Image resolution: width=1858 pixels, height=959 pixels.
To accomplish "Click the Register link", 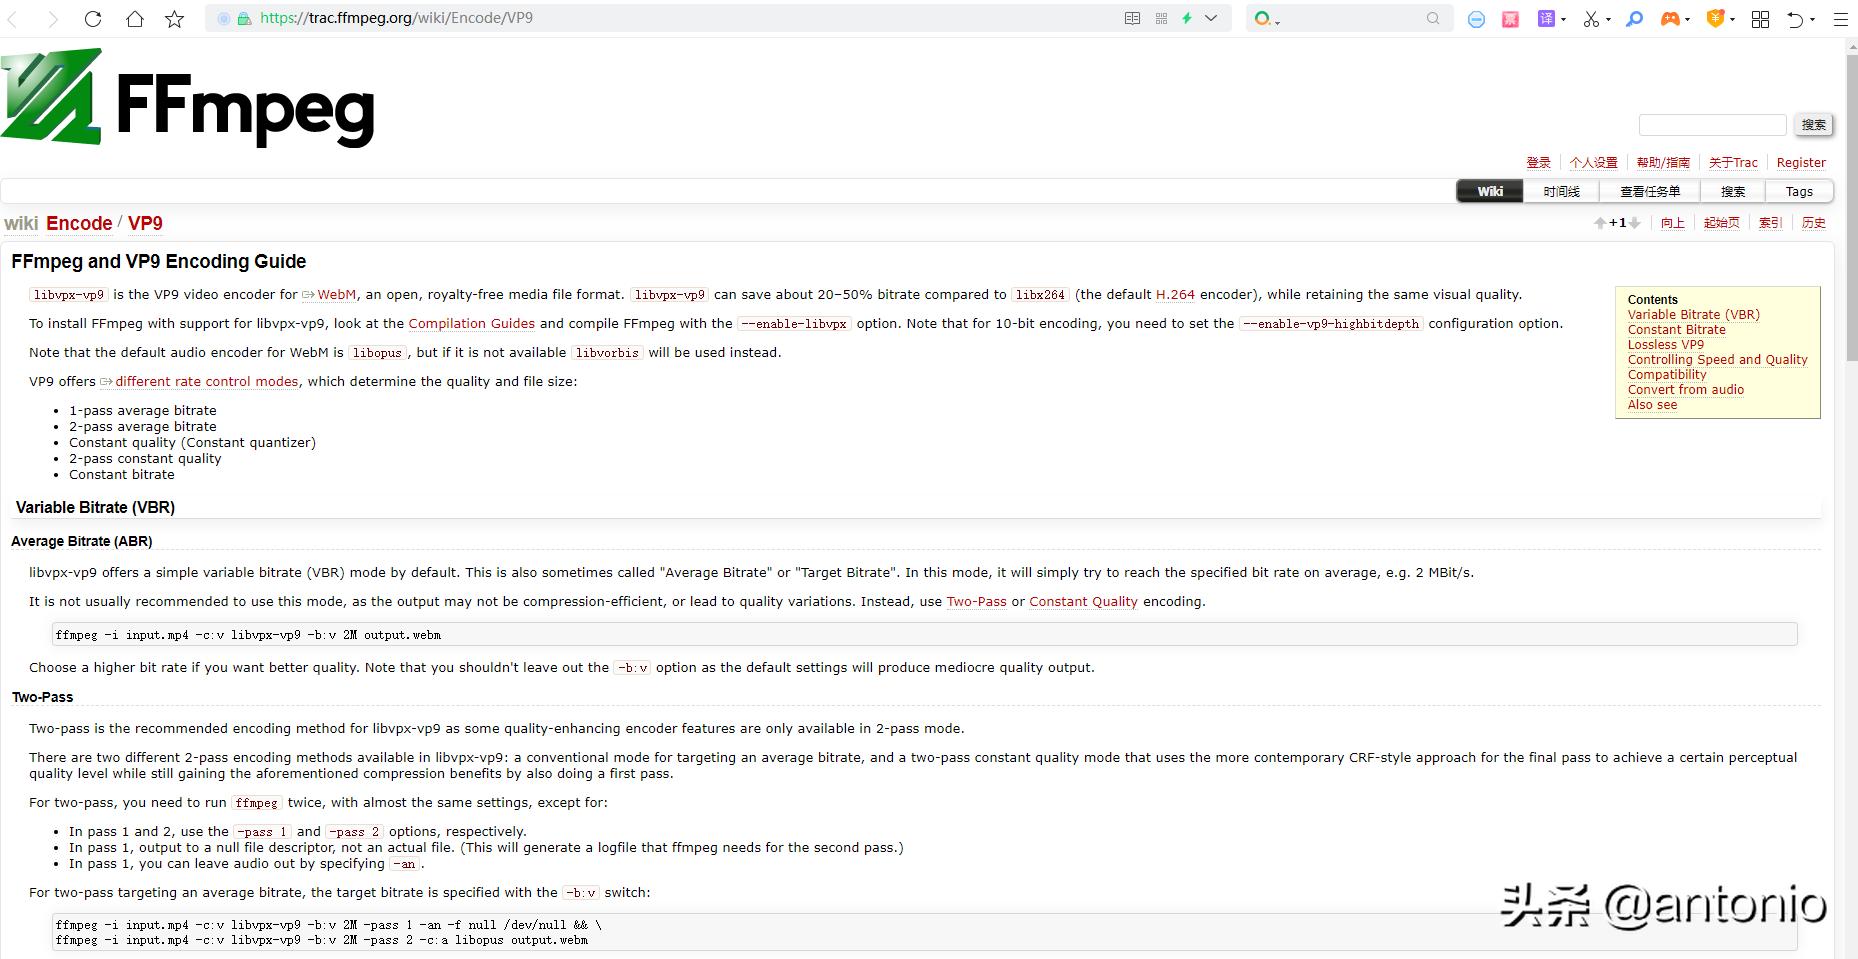I will click(x=1801, y=162).
